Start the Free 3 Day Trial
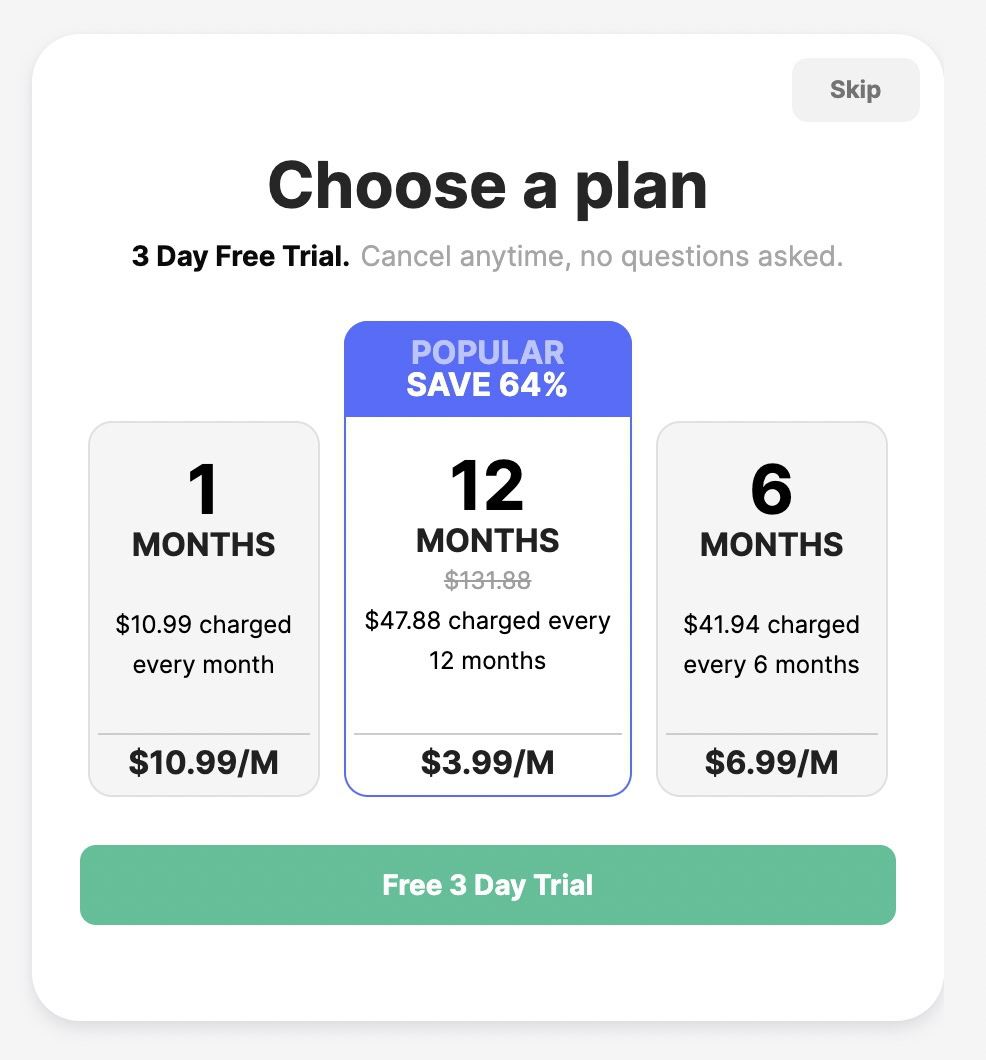 click(x=488, y=885)
